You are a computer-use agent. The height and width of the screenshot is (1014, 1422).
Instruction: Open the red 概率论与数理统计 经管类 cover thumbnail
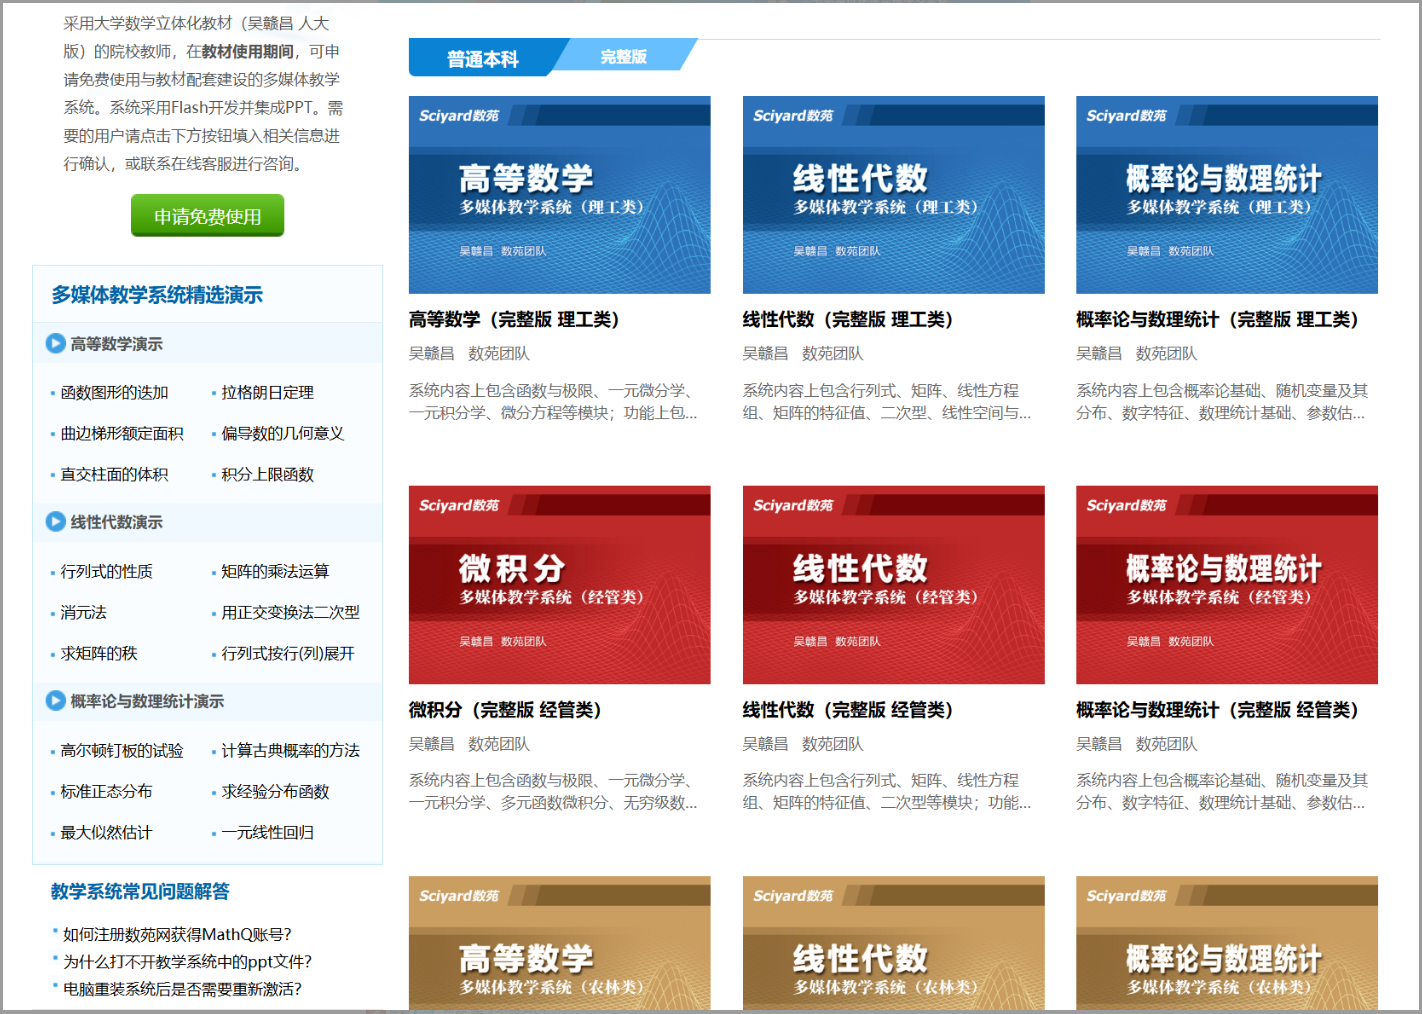pos(1227,585)
